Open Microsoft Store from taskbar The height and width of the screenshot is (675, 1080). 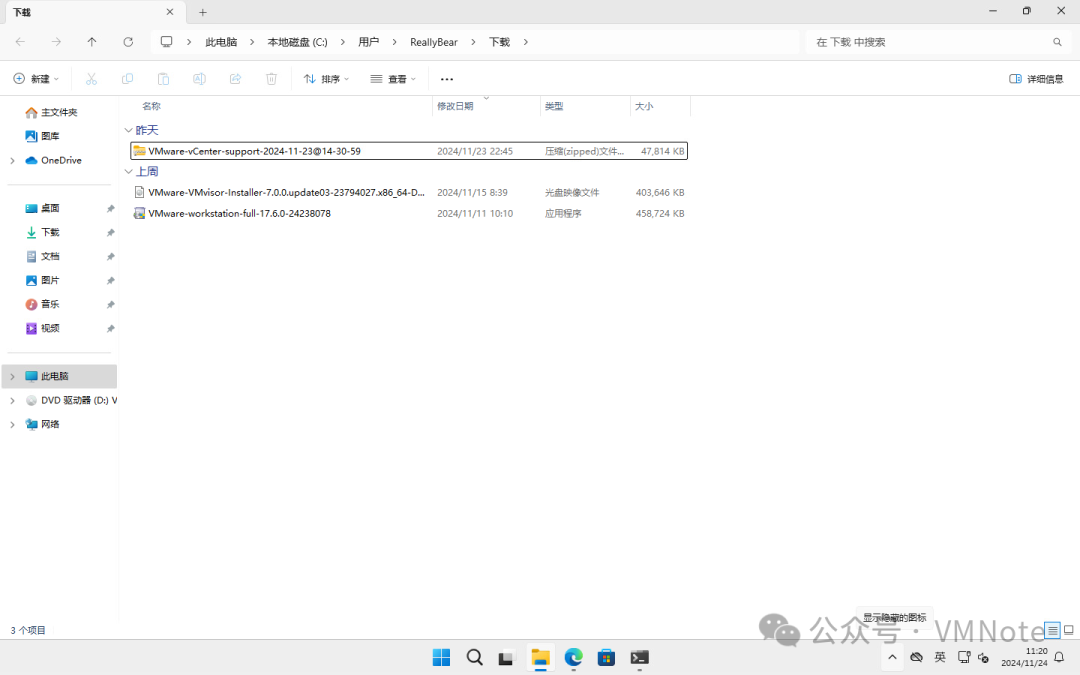[x=606, y=657]
